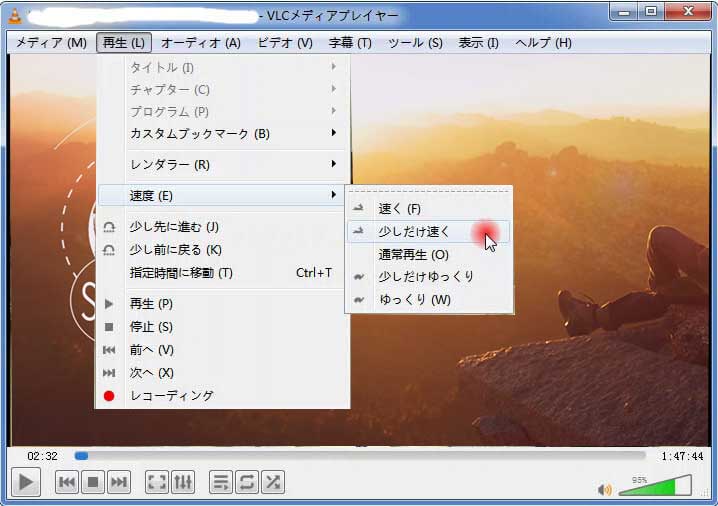The height and width of the screenshot is (506, 718).
Task: Click the VLC cone icon in title bar
Action: (x=15, y=16)
